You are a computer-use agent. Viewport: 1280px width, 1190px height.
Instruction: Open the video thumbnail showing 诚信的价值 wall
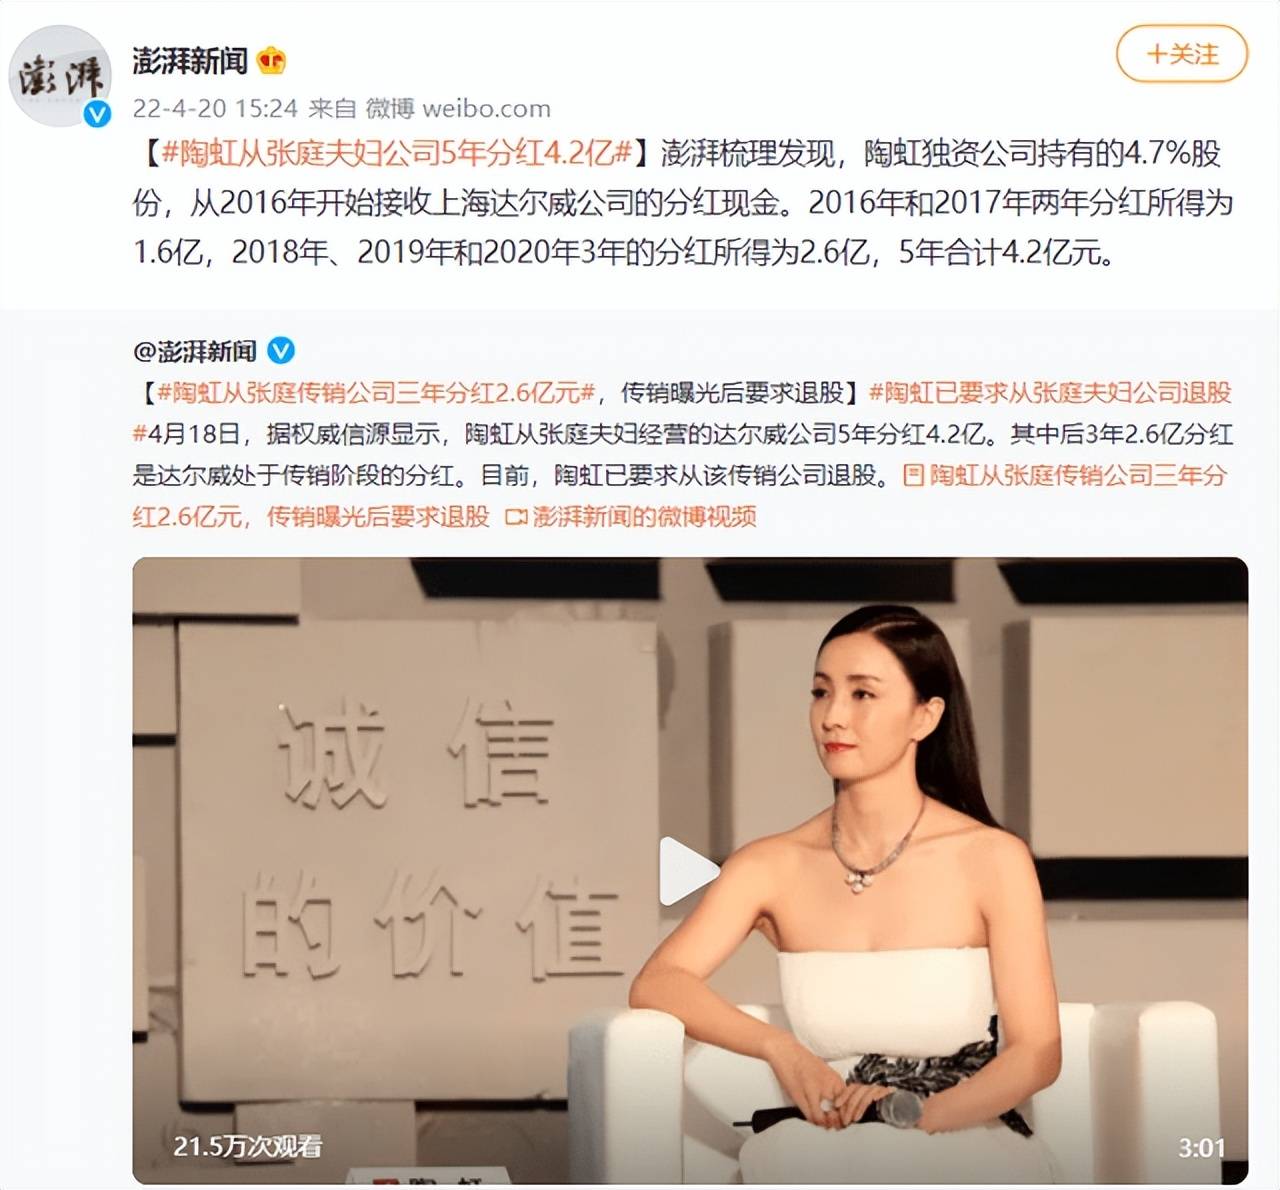pyautogui.click(x=690, y=870)
